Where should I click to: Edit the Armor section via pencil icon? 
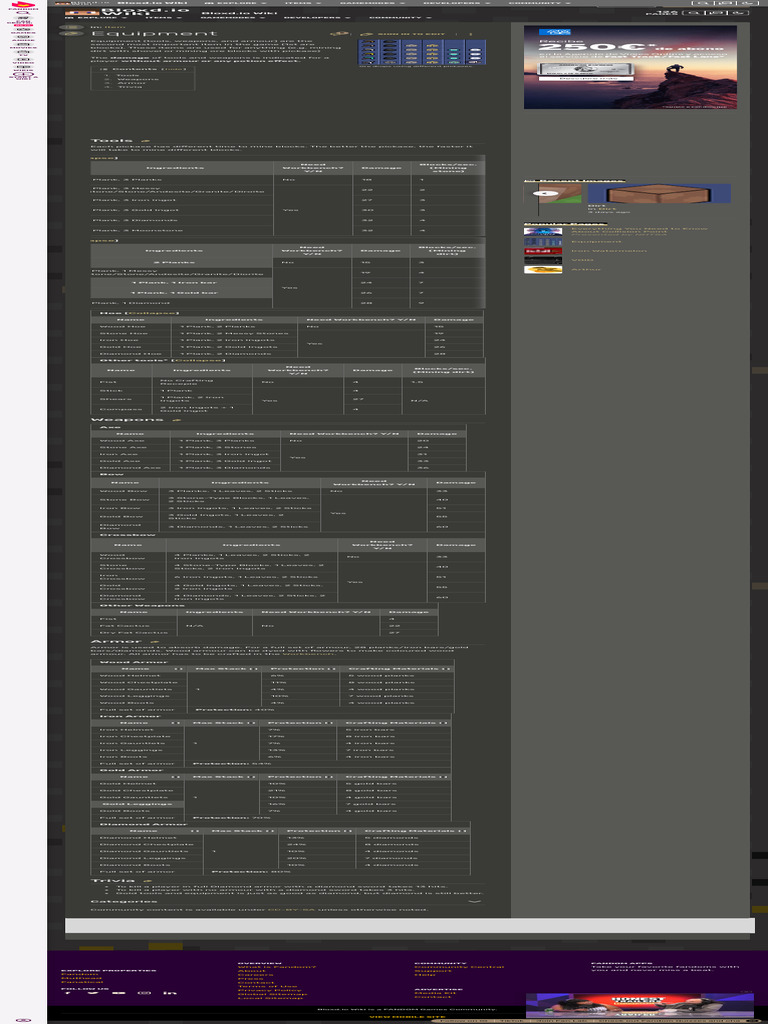[x=155, y=641]
